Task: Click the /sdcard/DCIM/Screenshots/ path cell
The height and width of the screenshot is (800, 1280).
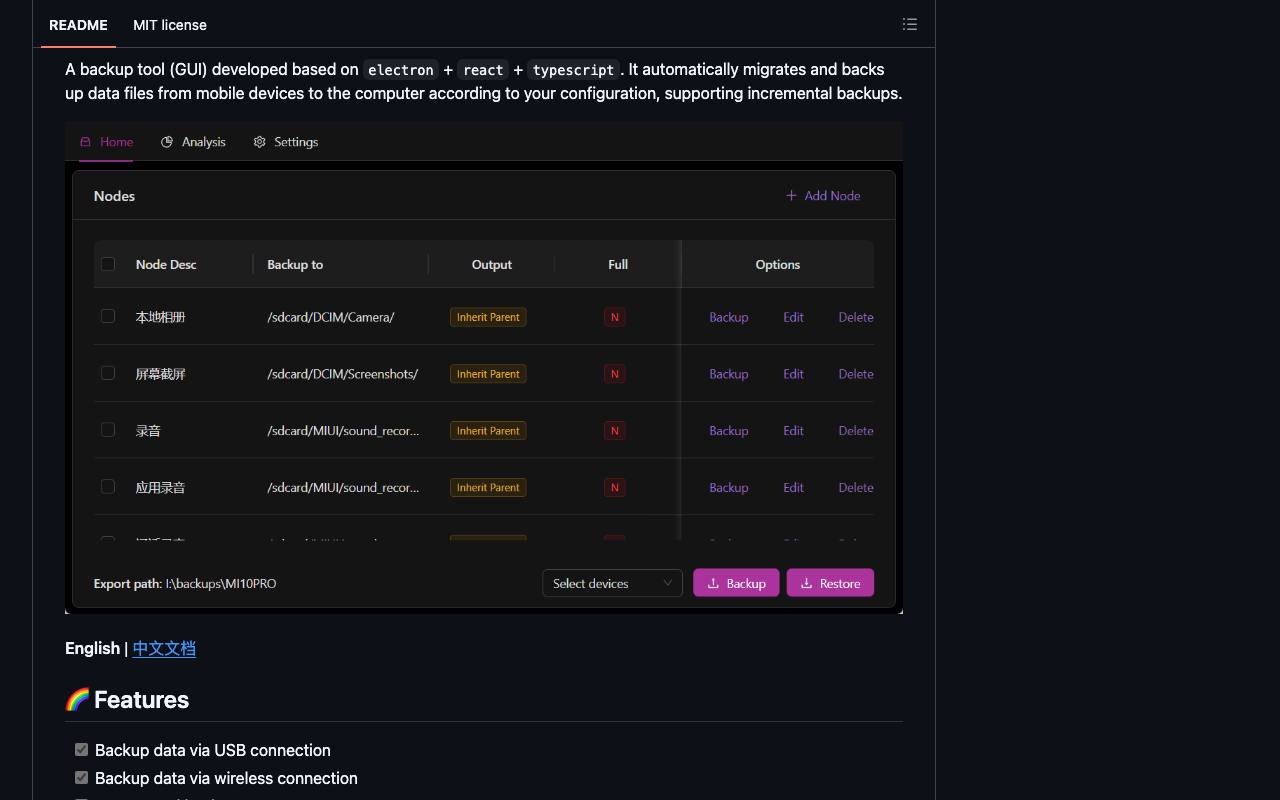Action: (342, 374)
